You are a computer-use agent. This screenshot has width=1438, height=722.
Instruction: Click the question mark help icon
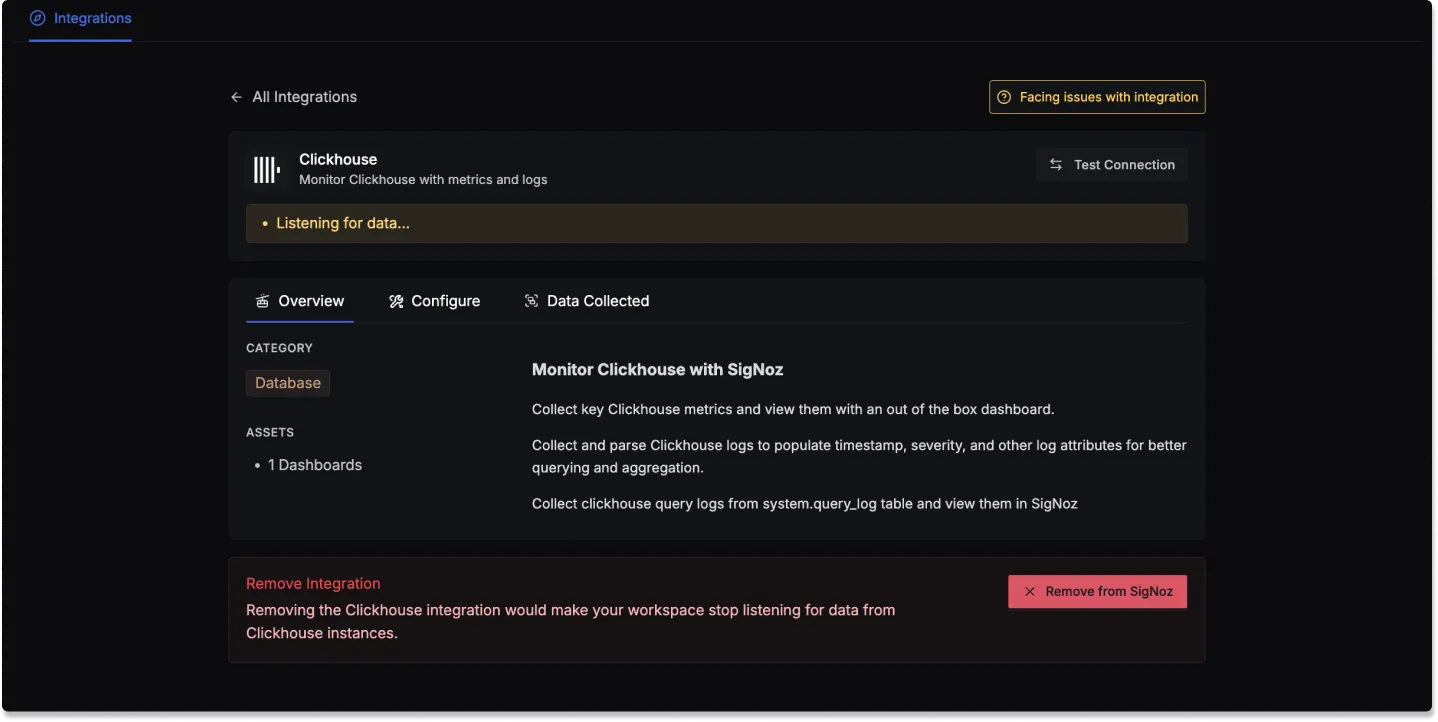click(1004, 97)
